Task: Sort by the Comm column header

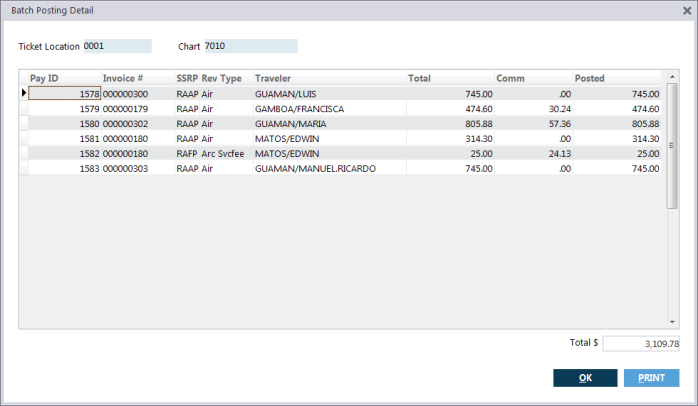Action: click(x=533, y=78)
